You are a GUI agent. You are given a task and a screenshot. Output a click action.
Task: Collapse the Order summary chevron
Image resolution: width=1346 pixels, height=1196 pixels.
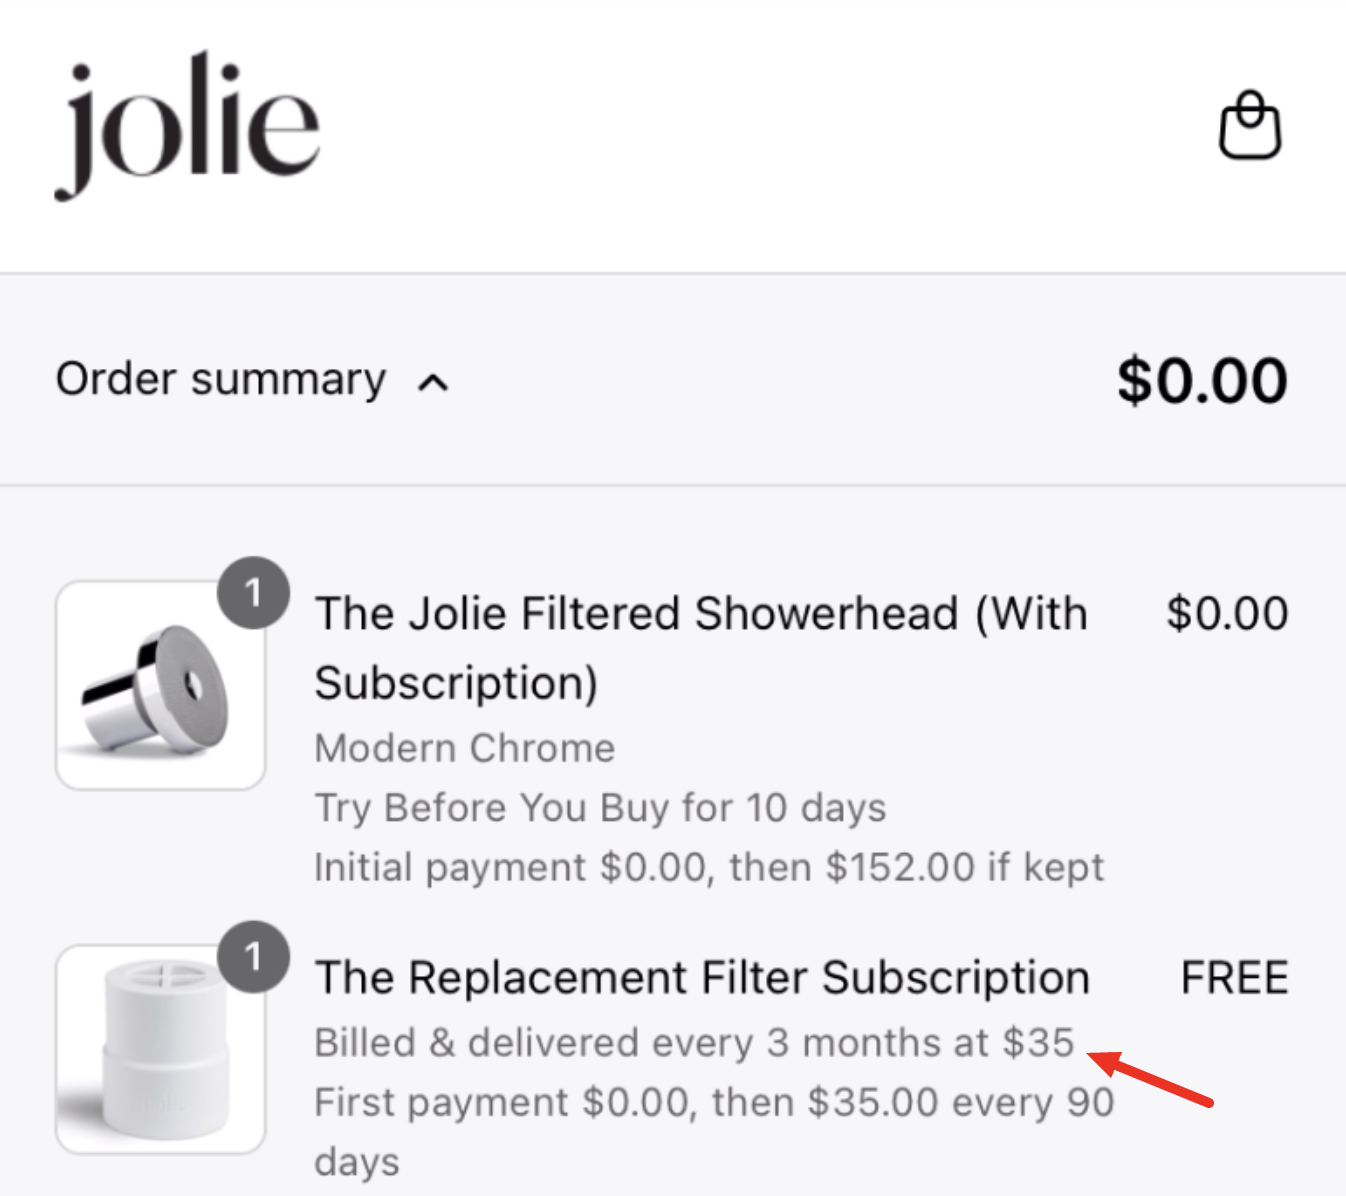pos(433,382)
